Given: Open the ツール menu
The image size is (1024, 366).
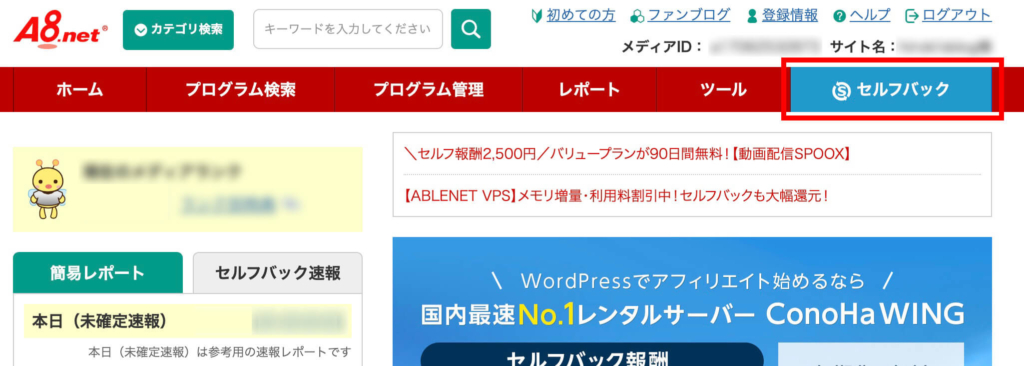Looking at the screenshot, I should (x=723, y=90).
